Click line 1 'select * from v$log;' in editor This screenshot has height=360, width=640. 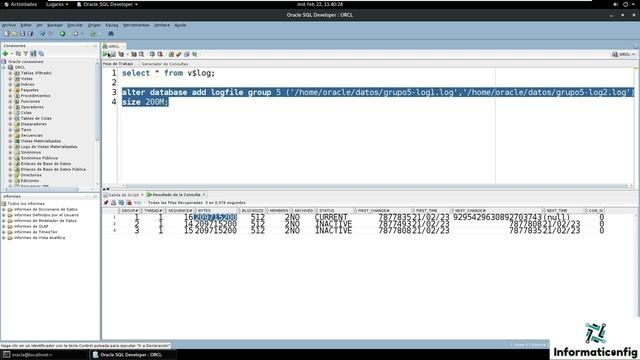pyautogui.click(x=168, y=73)
